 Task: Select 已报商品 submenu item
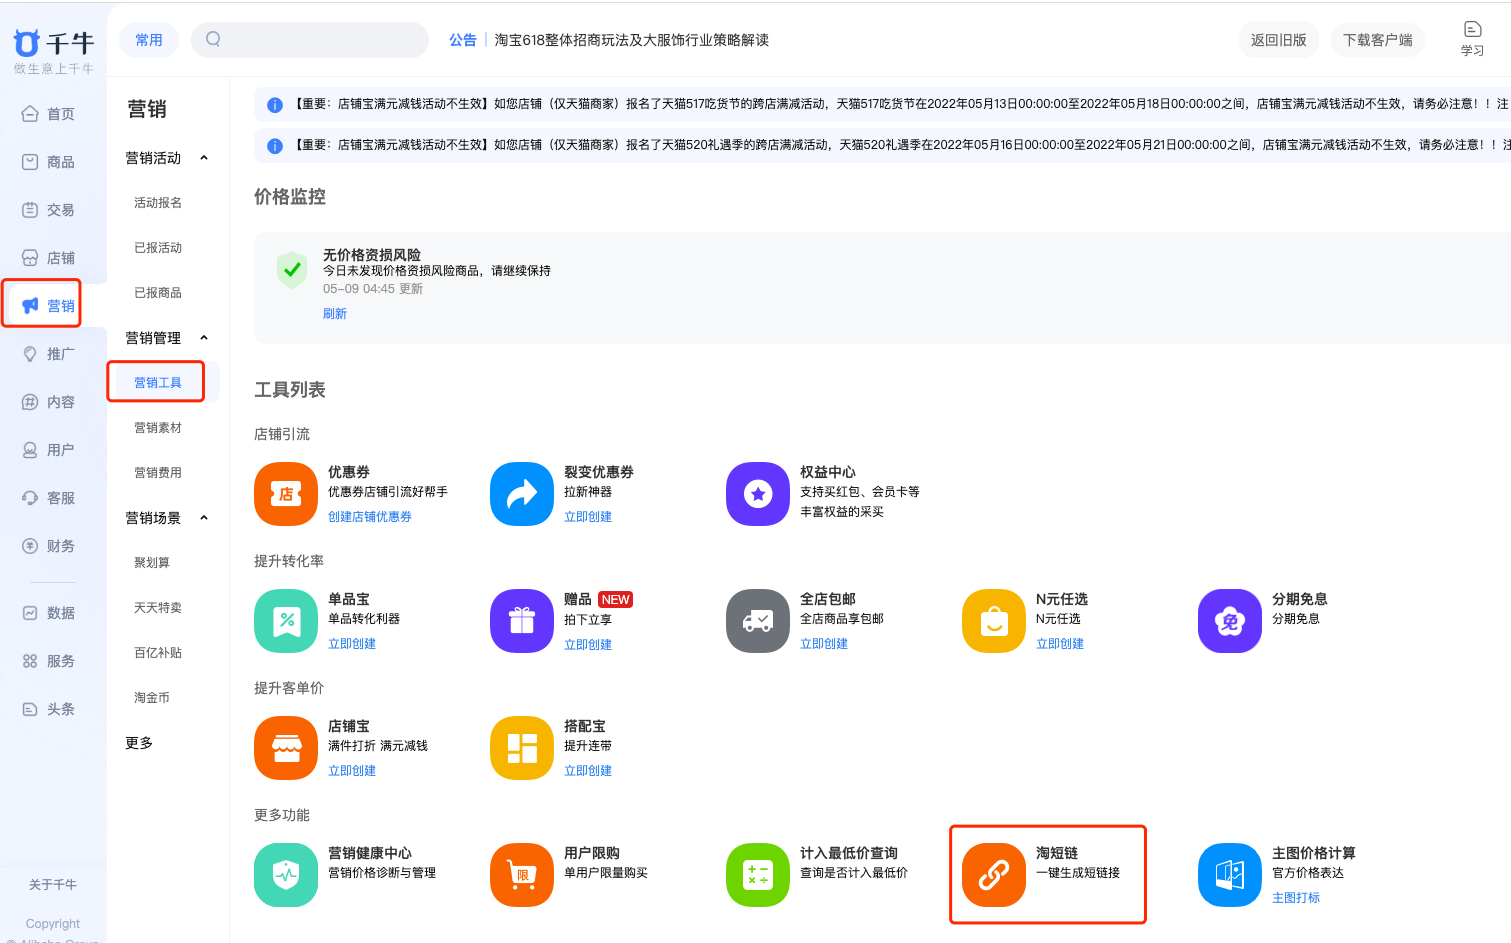pyautogui.click(x=158, y=293)
